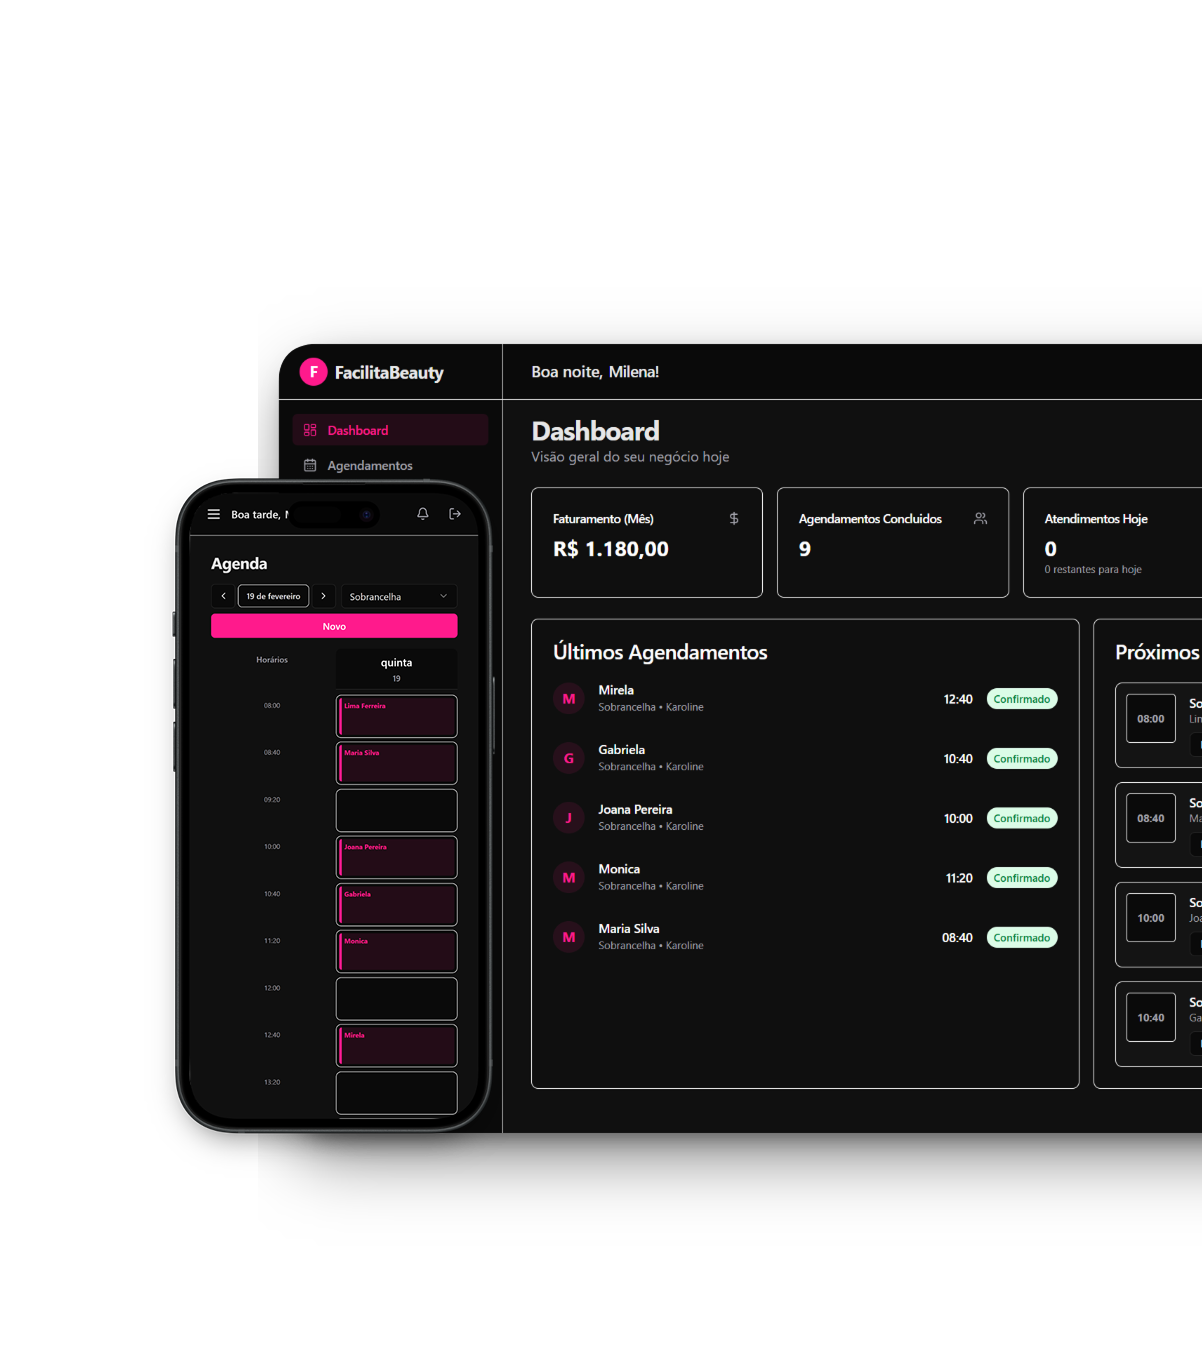The image size is (1202, 1350).
Task: Click the logout icon in the phone header
Action: point(455,513)
